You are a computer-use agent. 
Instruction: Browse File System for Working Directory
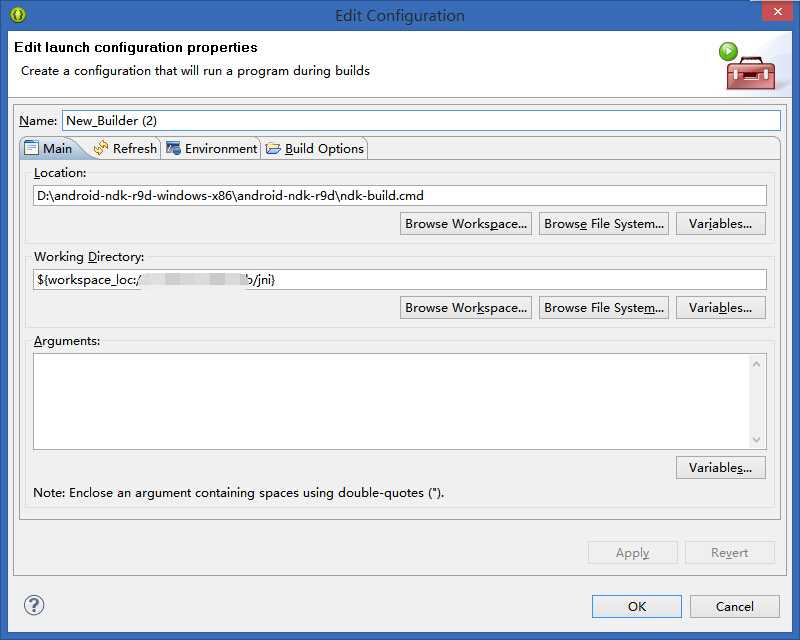604,308
